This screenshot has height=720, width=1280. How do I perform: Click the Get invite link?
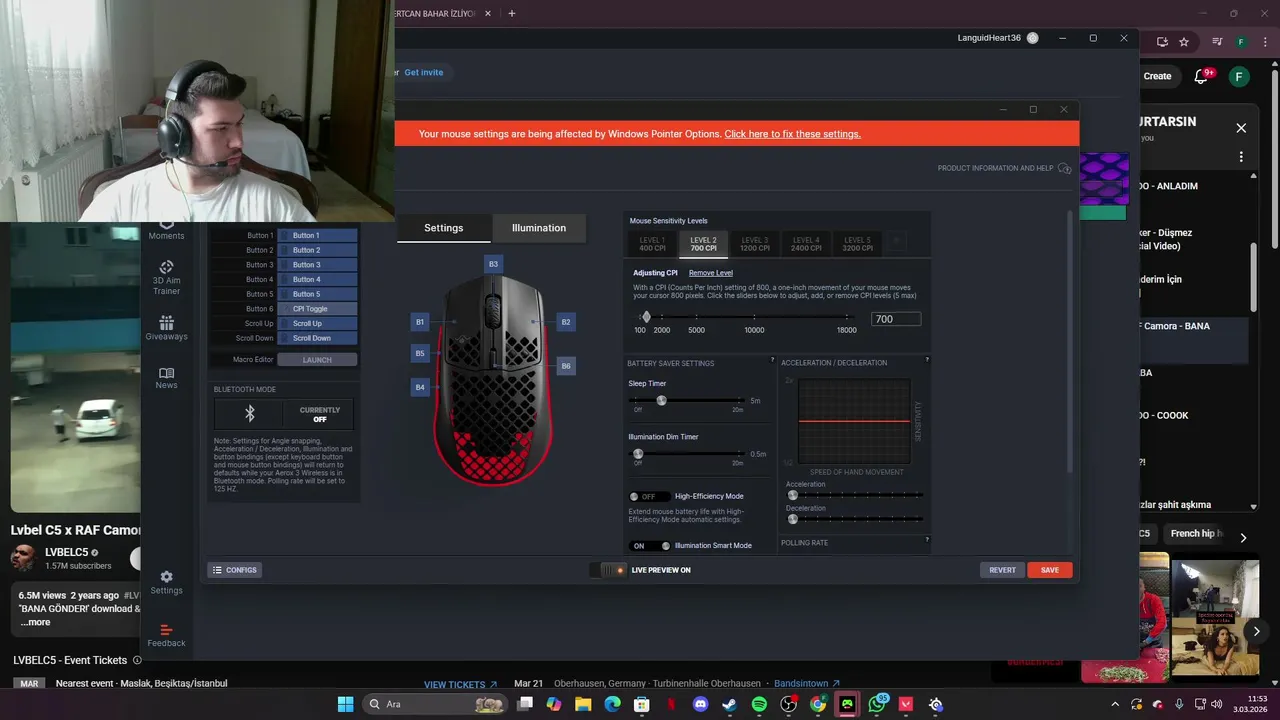tap(424, 72)
